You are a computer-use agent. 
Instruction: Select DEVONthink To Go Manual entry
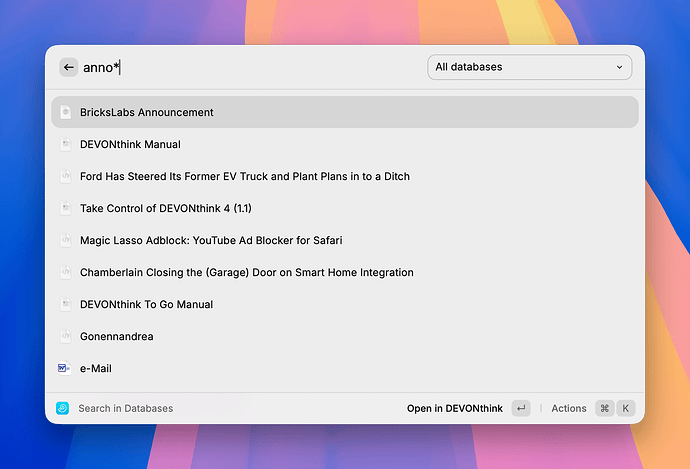tap(146, 304)
